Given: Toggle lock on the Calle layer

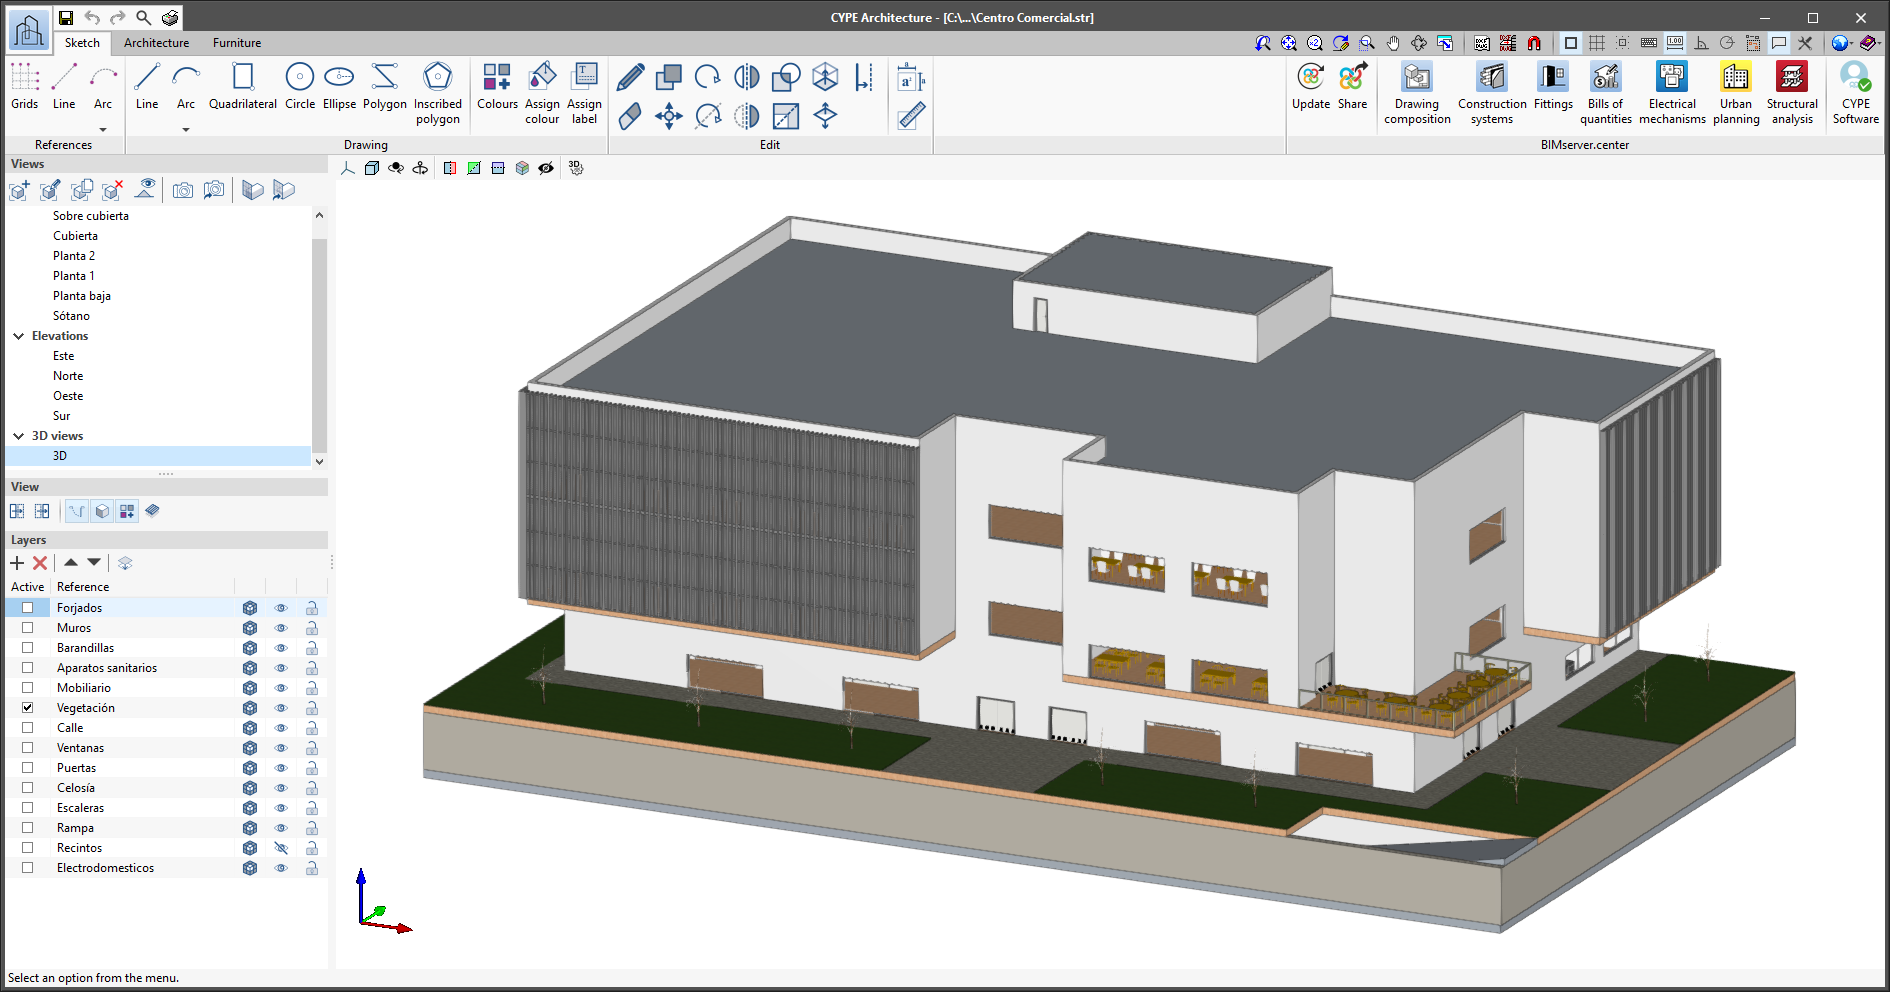Looking at the screenshot, I should 312,728.
